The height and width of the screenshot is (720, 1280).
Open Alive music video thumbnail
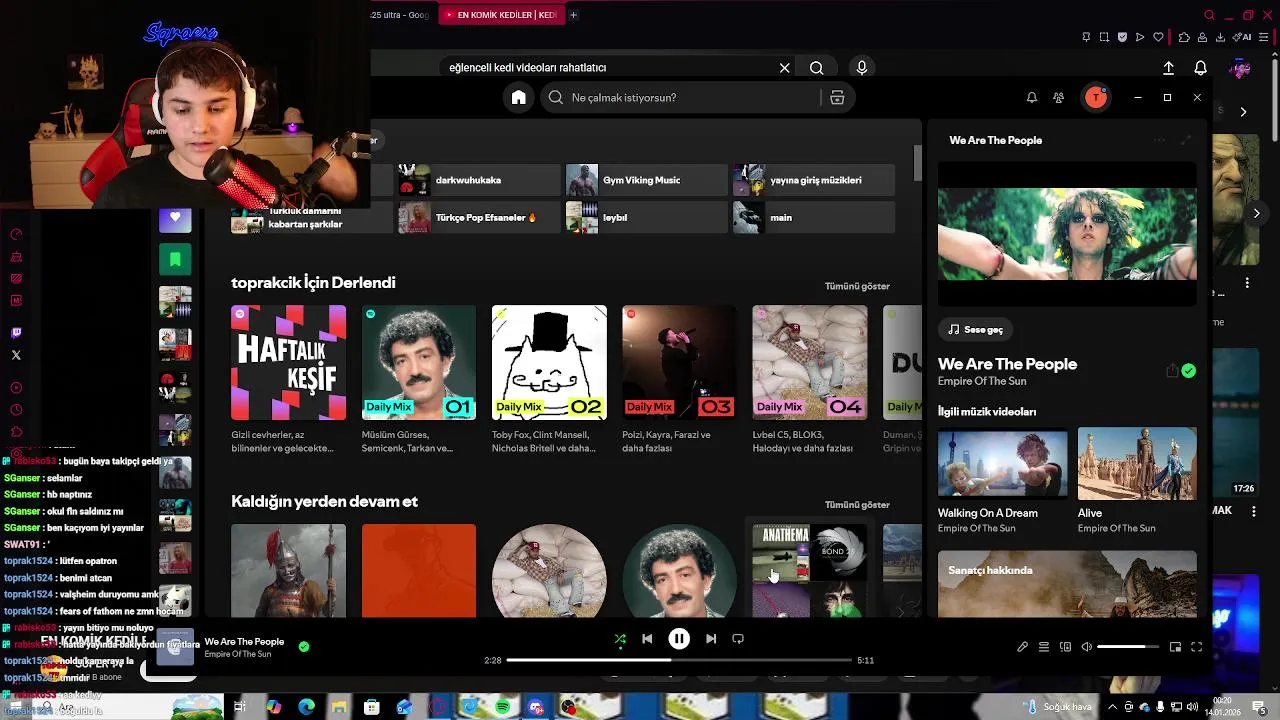coord(1137,463)
